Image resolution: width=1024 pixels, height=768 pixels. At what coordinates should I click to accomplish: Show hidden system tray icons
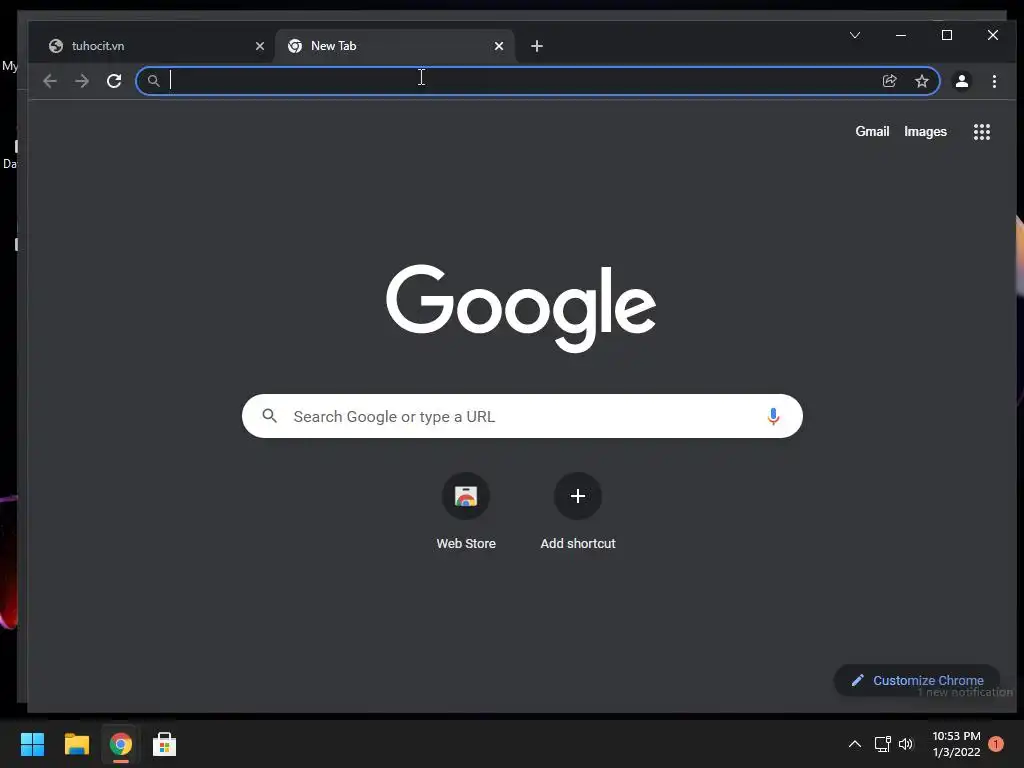click(854, 744)
